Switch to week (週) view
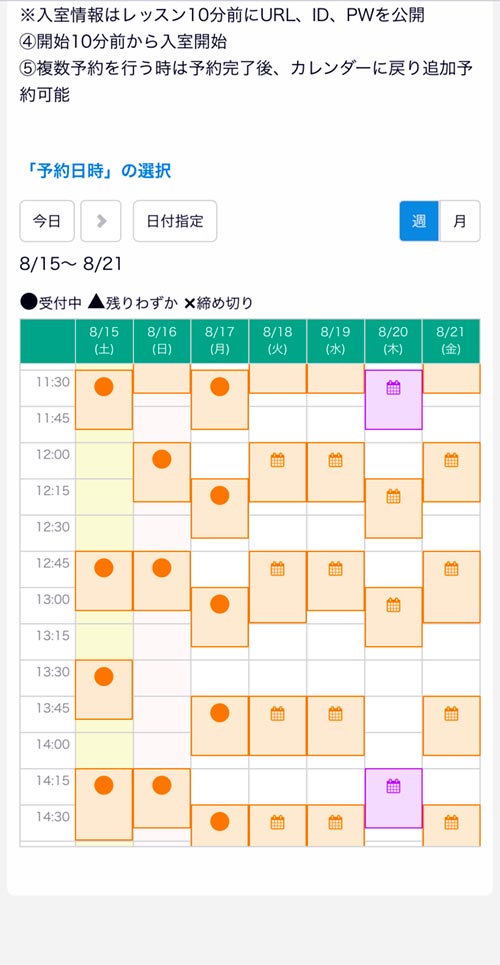500x965 pixels. 419,221
